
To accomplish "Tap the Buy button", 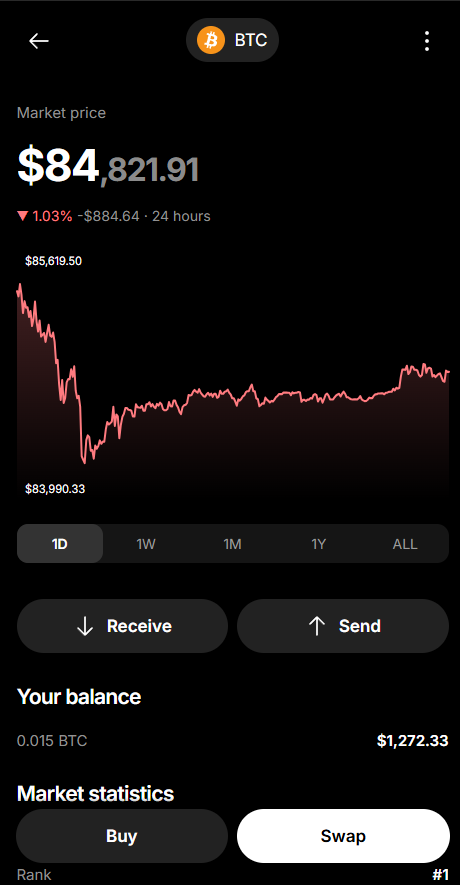I will pyautogui.click(x=122, y=836).
